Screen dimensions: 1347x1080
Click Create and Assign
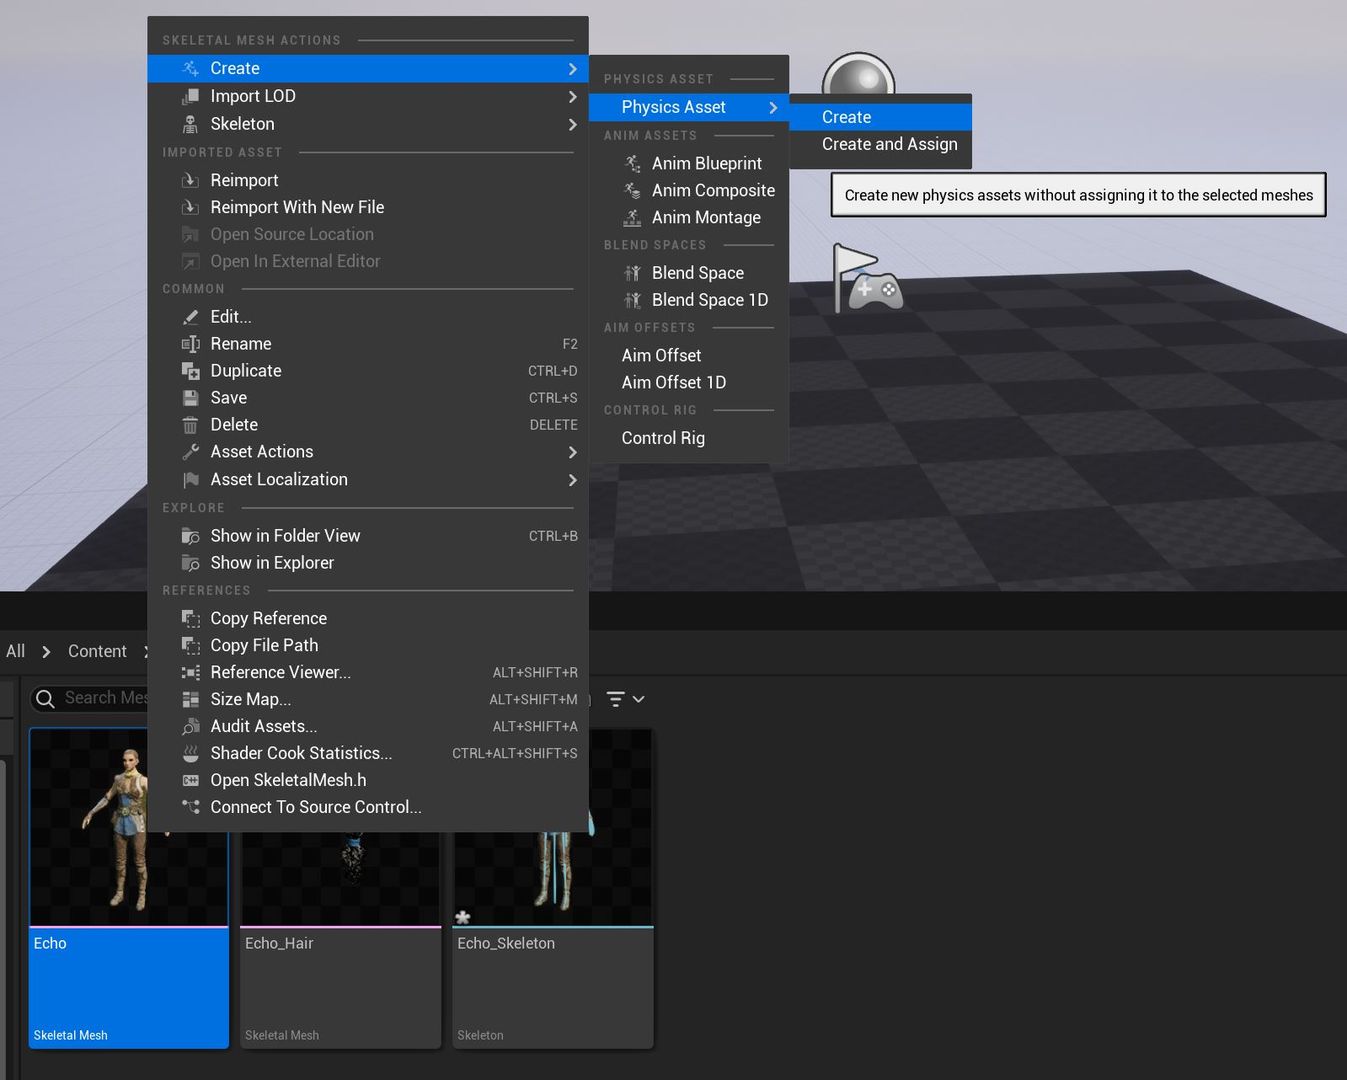(889, 143)
